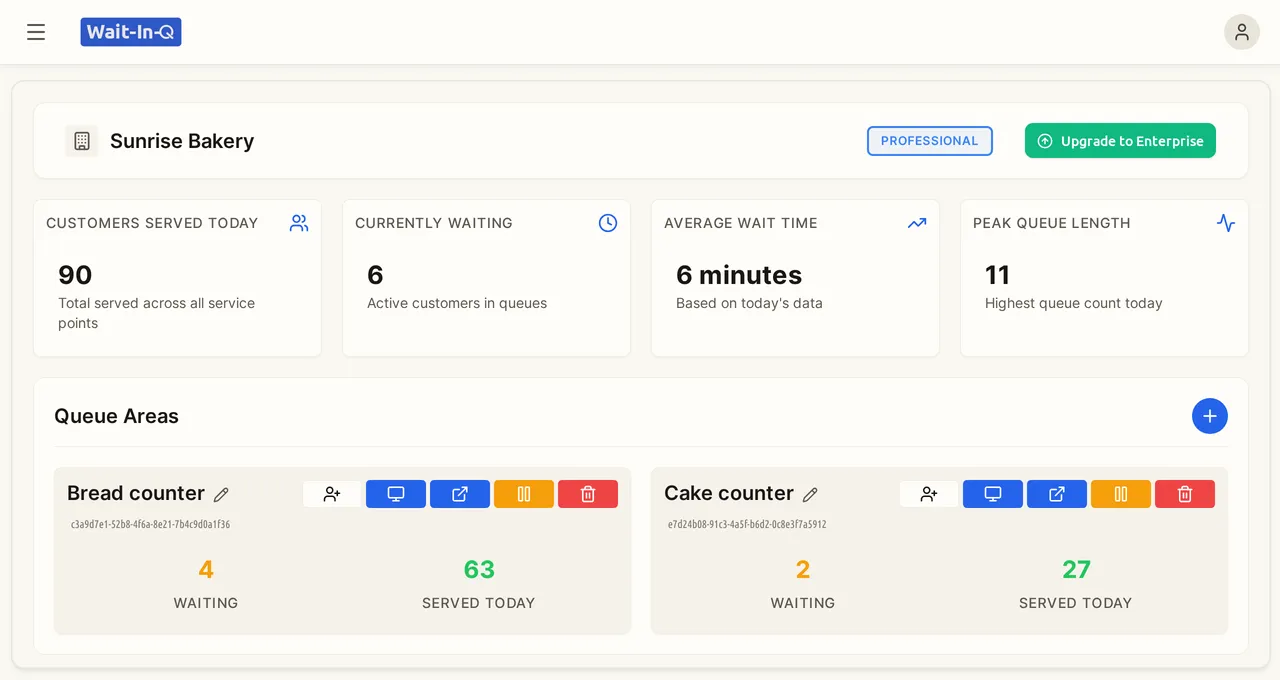Click Upgrade to Enterprise button

pos(1120,141)
